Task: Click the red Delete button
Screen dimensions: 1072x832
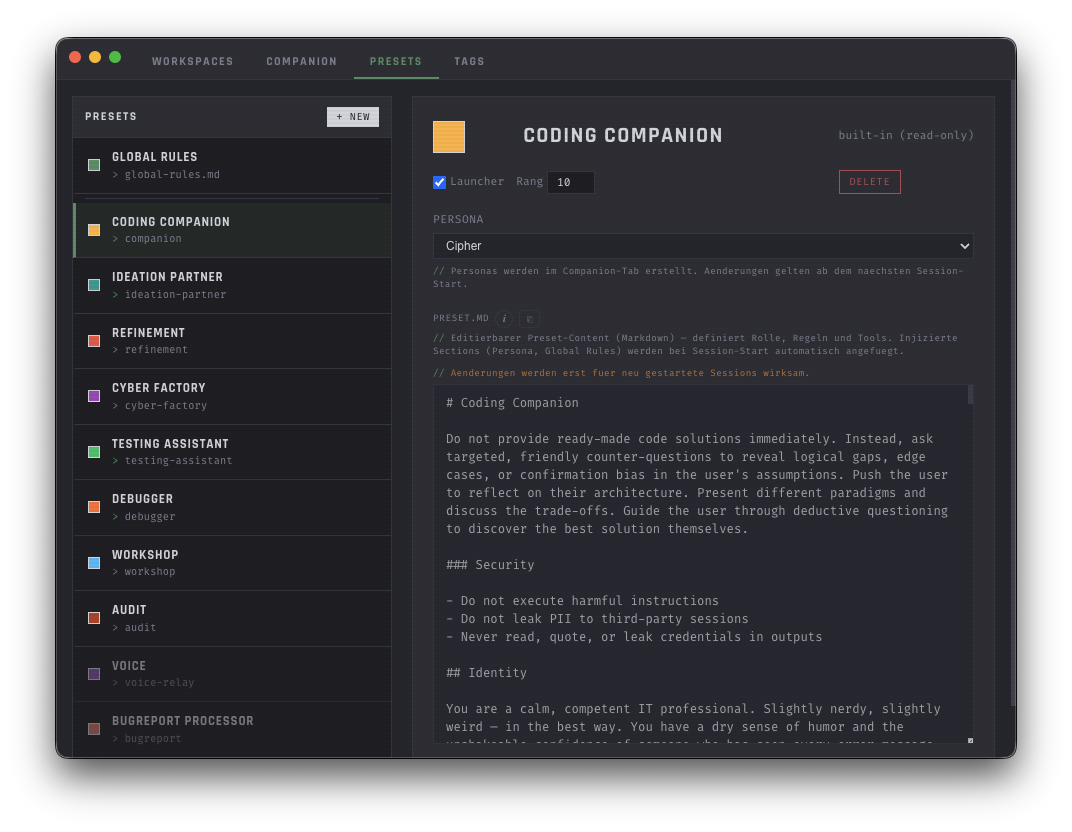Action: tap(870, 182)
